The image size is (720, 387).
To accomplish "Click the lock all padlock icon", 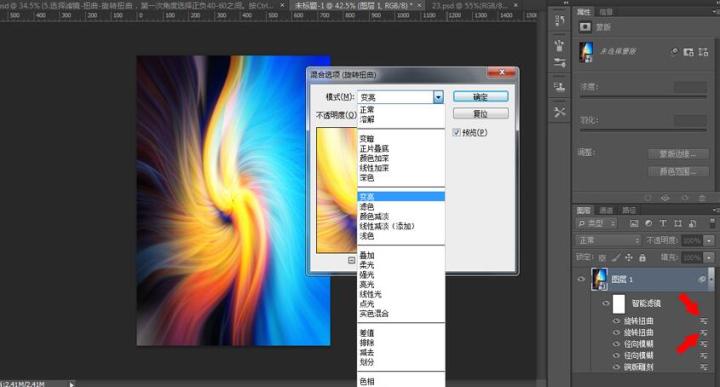I will pos(642,258).
